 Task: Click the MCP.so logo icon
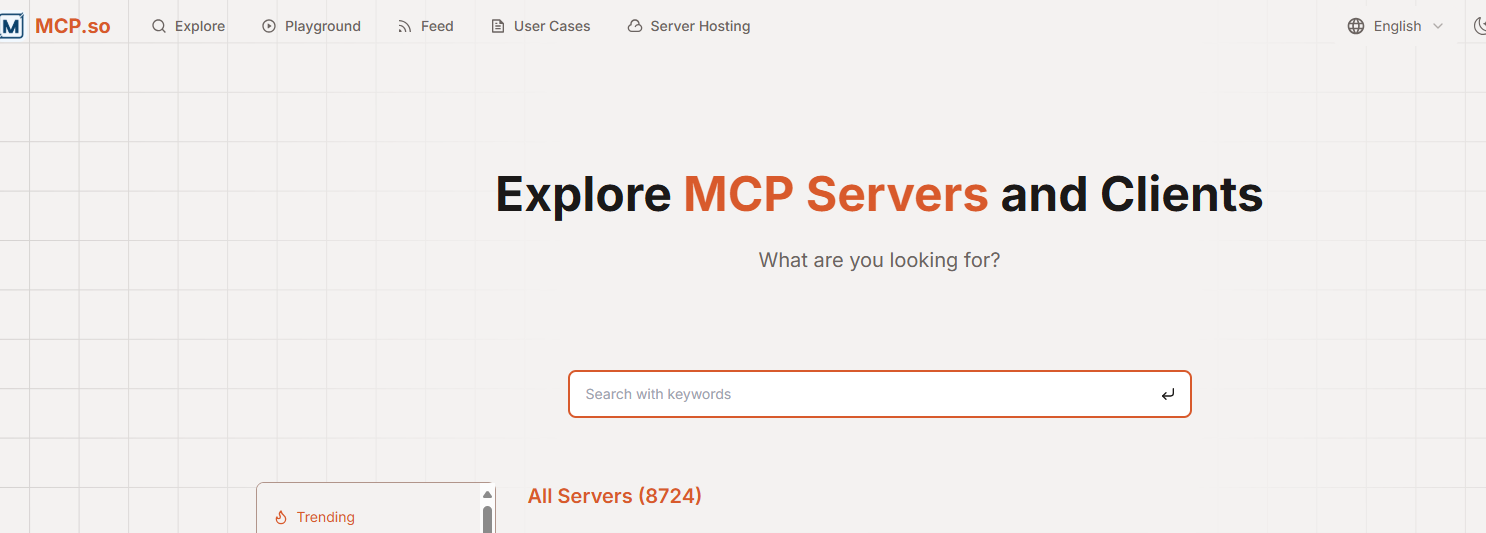tap(11, 26)
